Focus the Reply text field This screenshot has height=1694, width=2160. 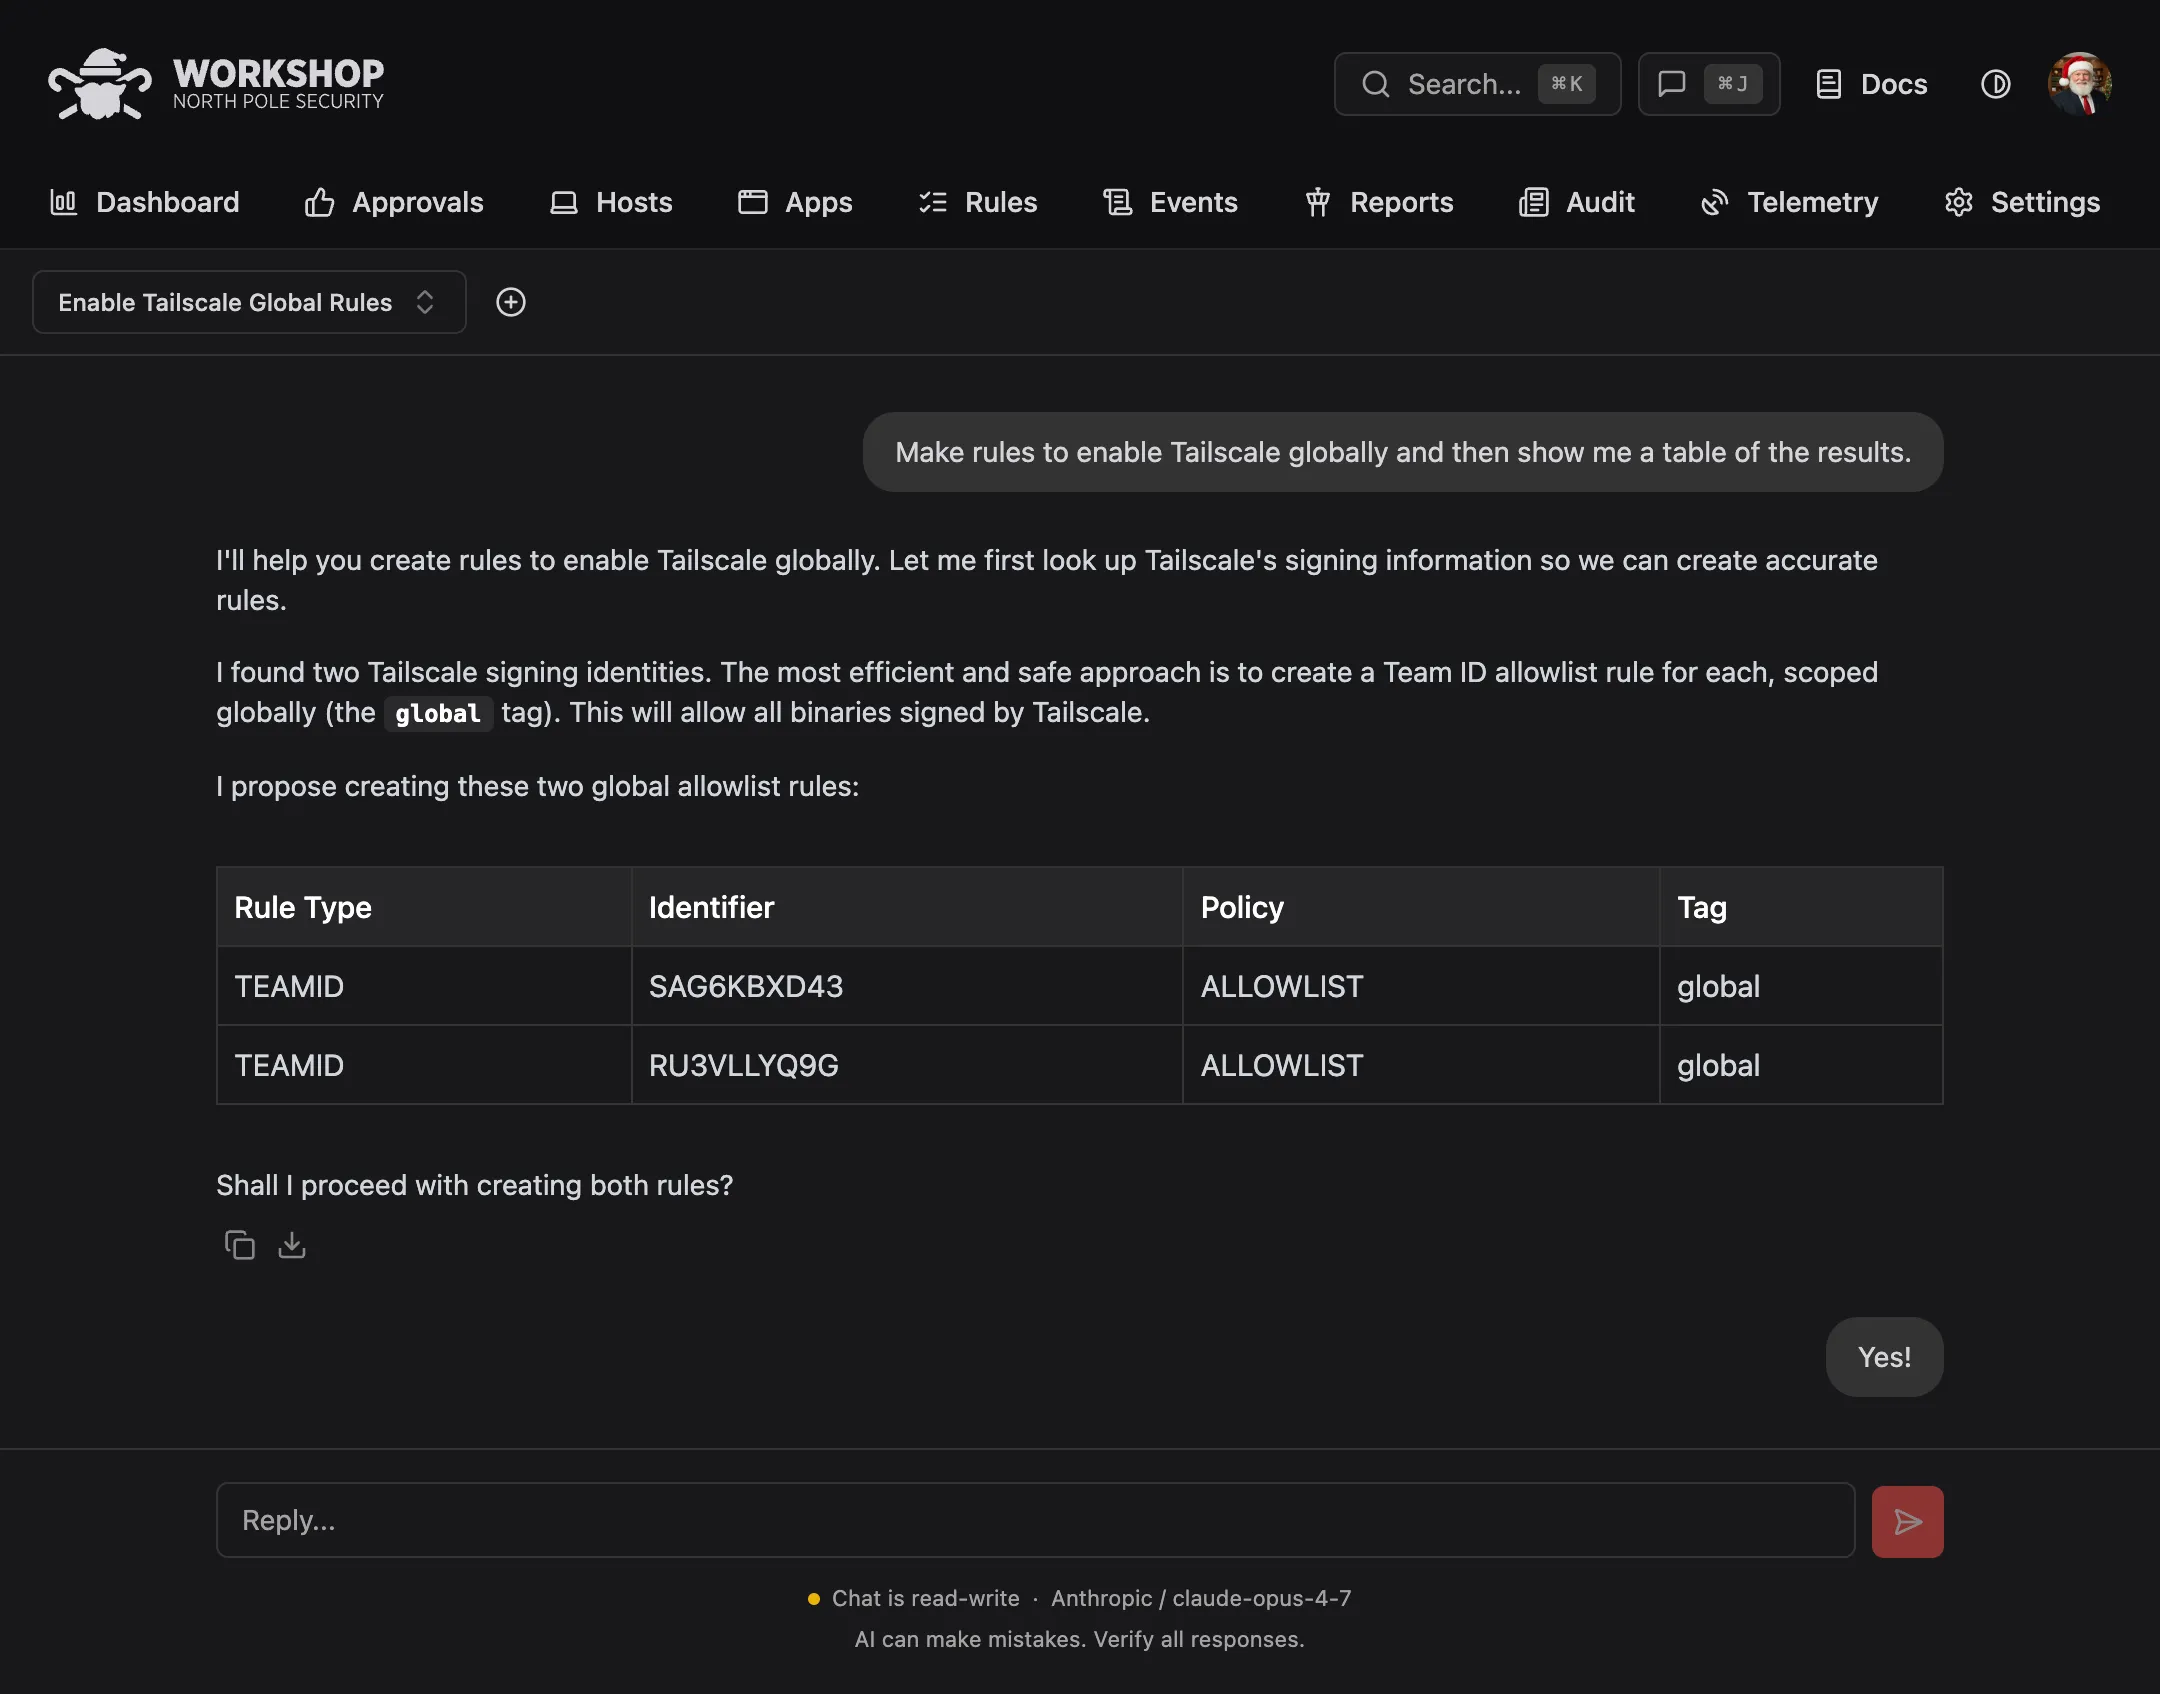click(x=1035, y=1520)
